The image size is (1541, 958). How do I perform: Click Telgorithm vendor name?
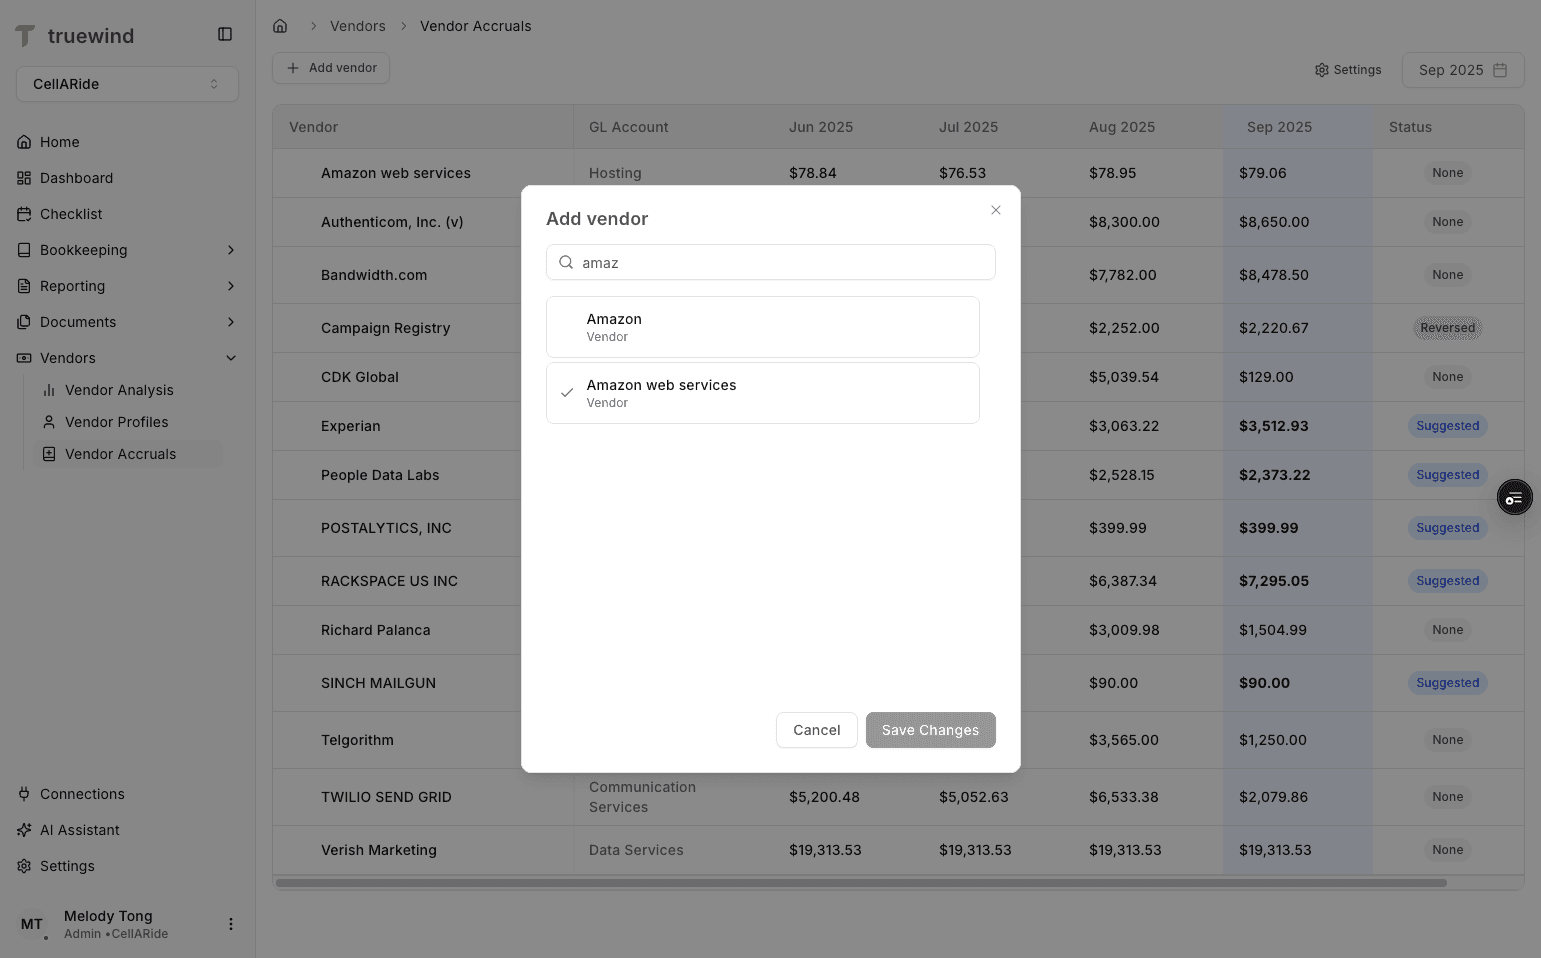[x=357, y=740]
